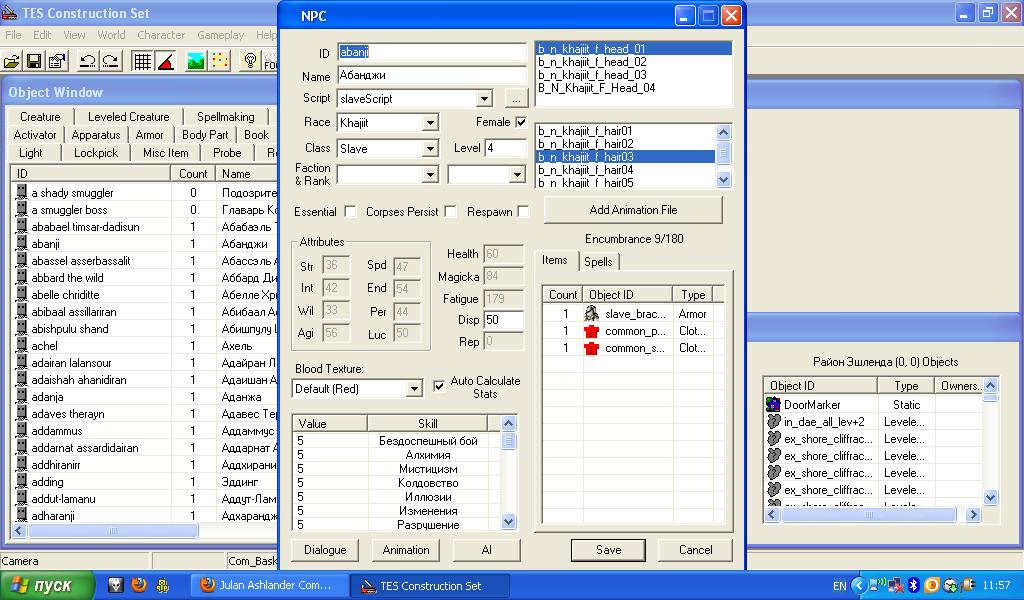Switch to the Items tab
The image size is (1024, 600).
[554, 260]
